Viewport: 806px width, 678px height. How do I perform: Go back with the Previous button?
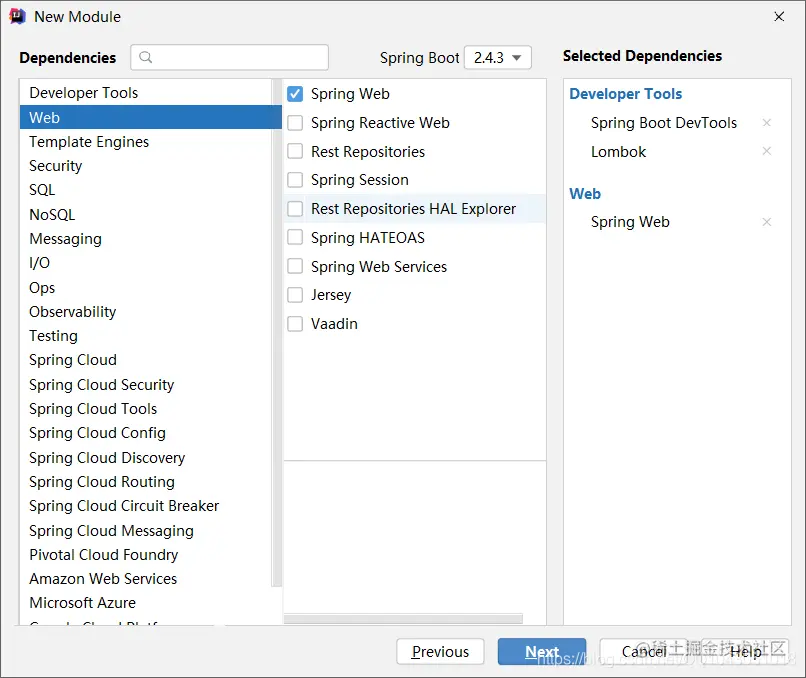tap(440, 652)
